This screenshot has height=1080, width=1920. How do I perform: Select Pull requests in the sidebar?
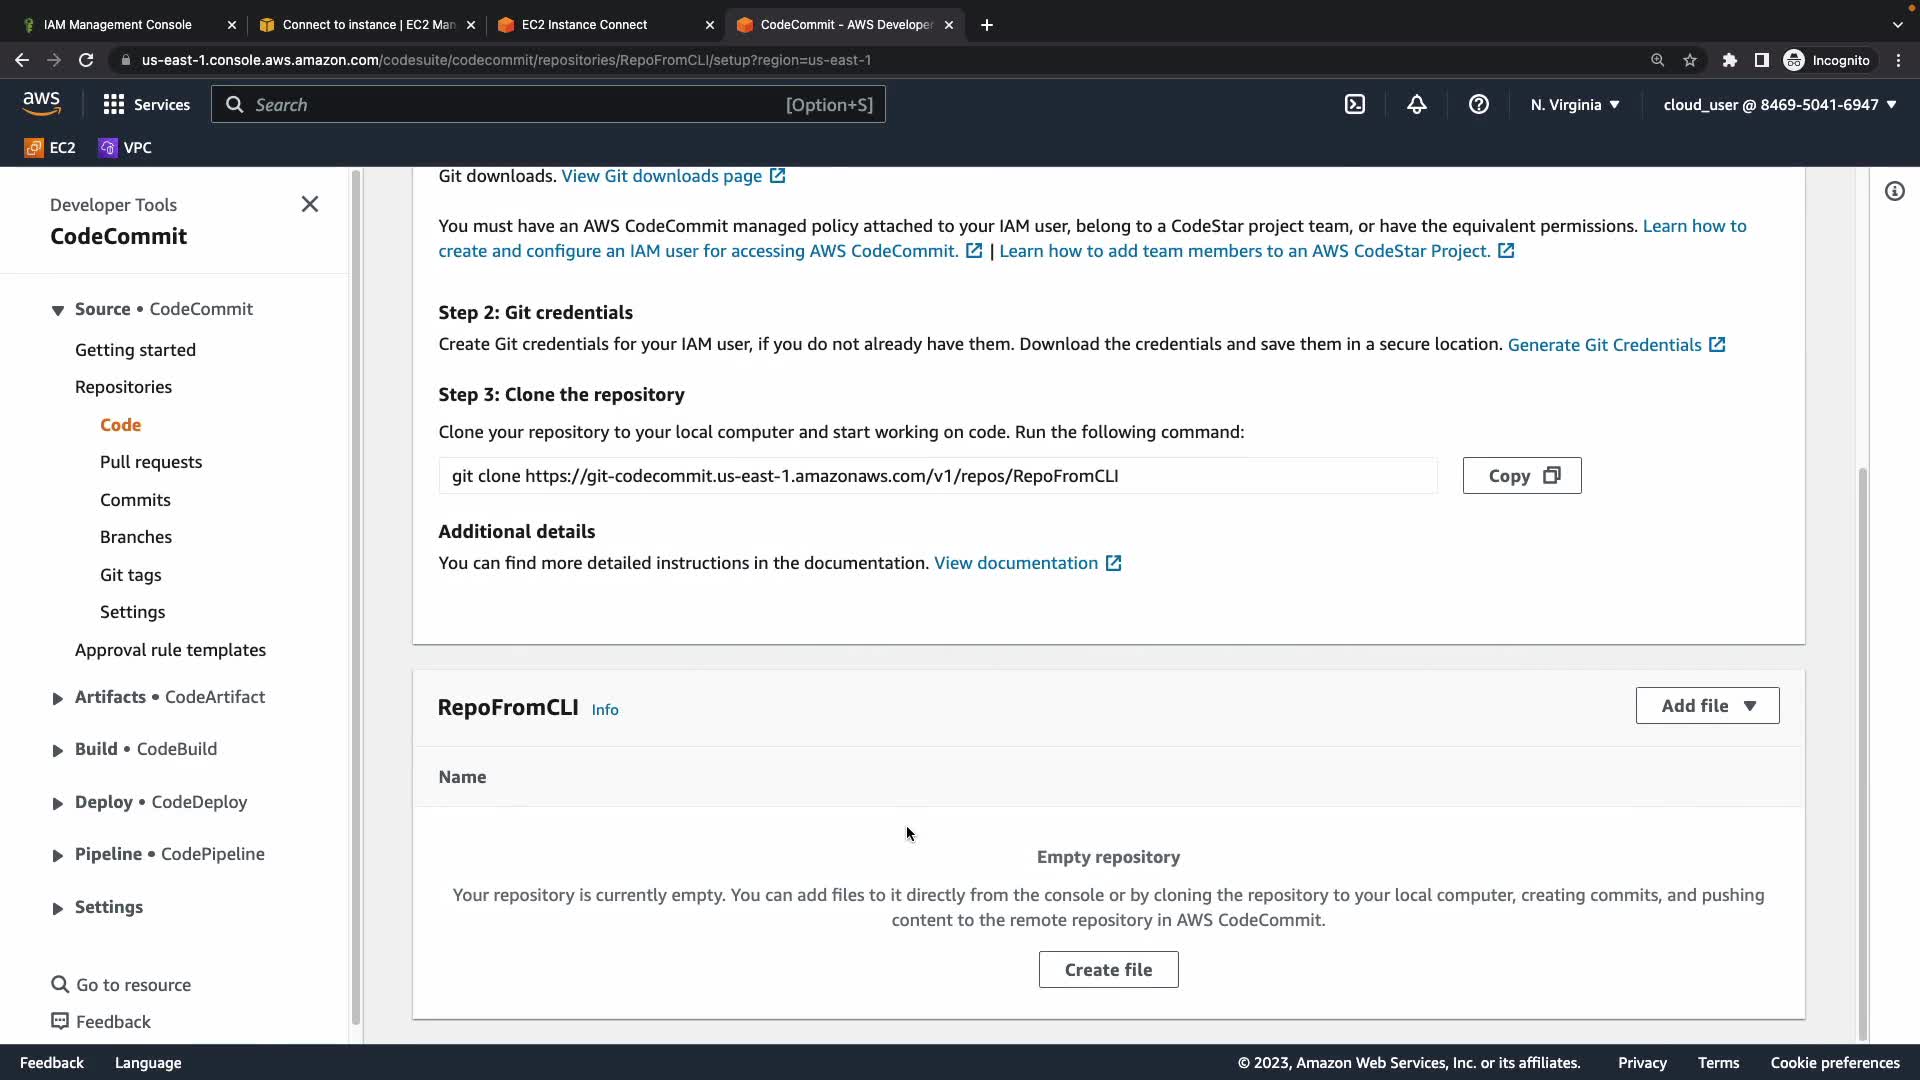click(151, 462)
